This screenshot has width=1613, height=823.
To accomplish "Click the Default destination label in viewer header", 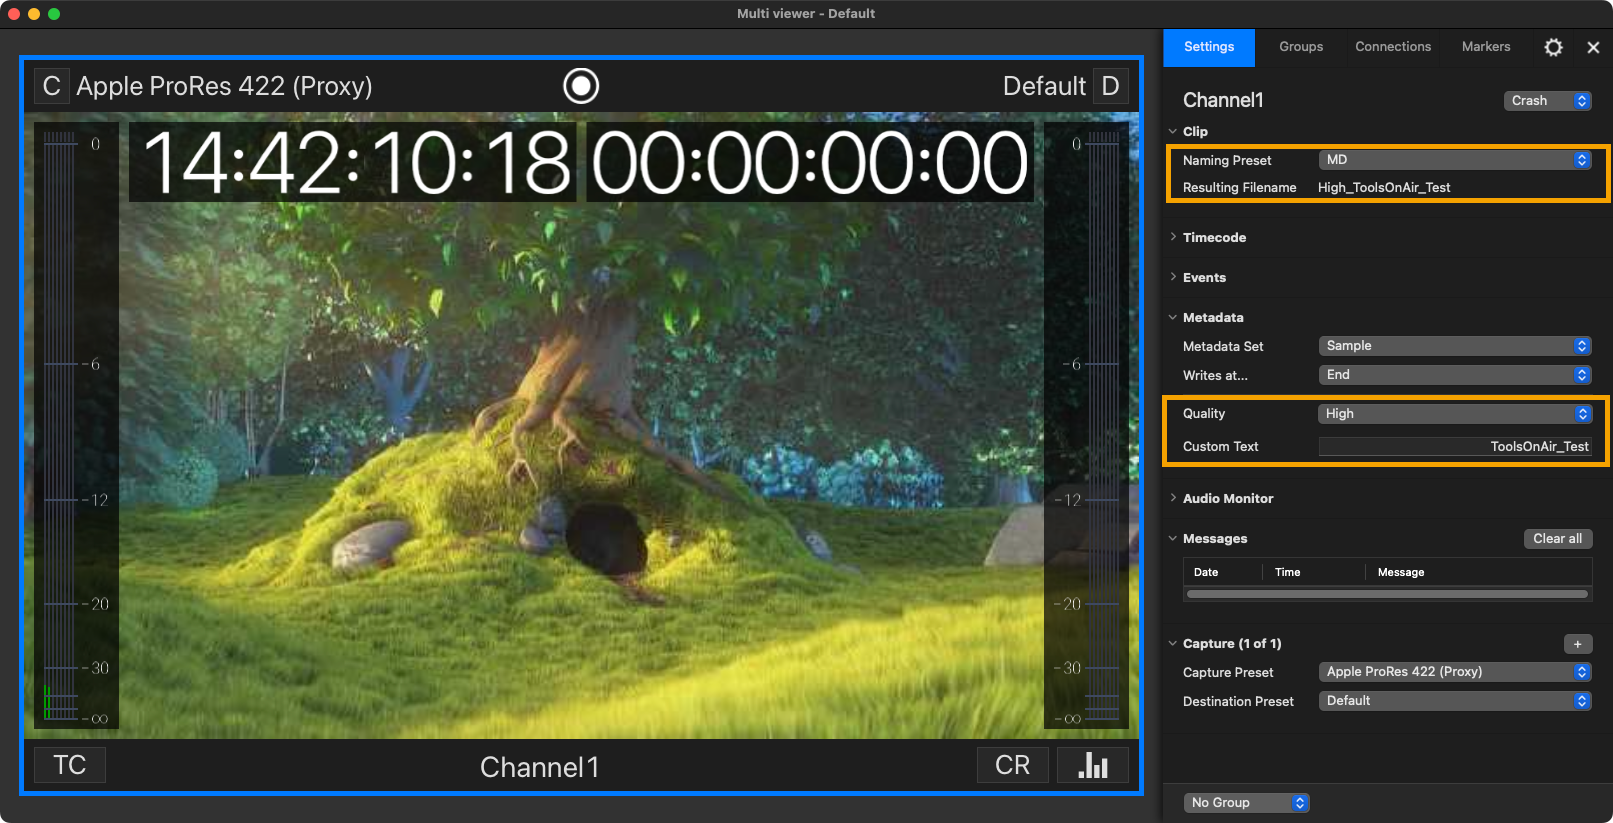I will (x=1044, y=86).
